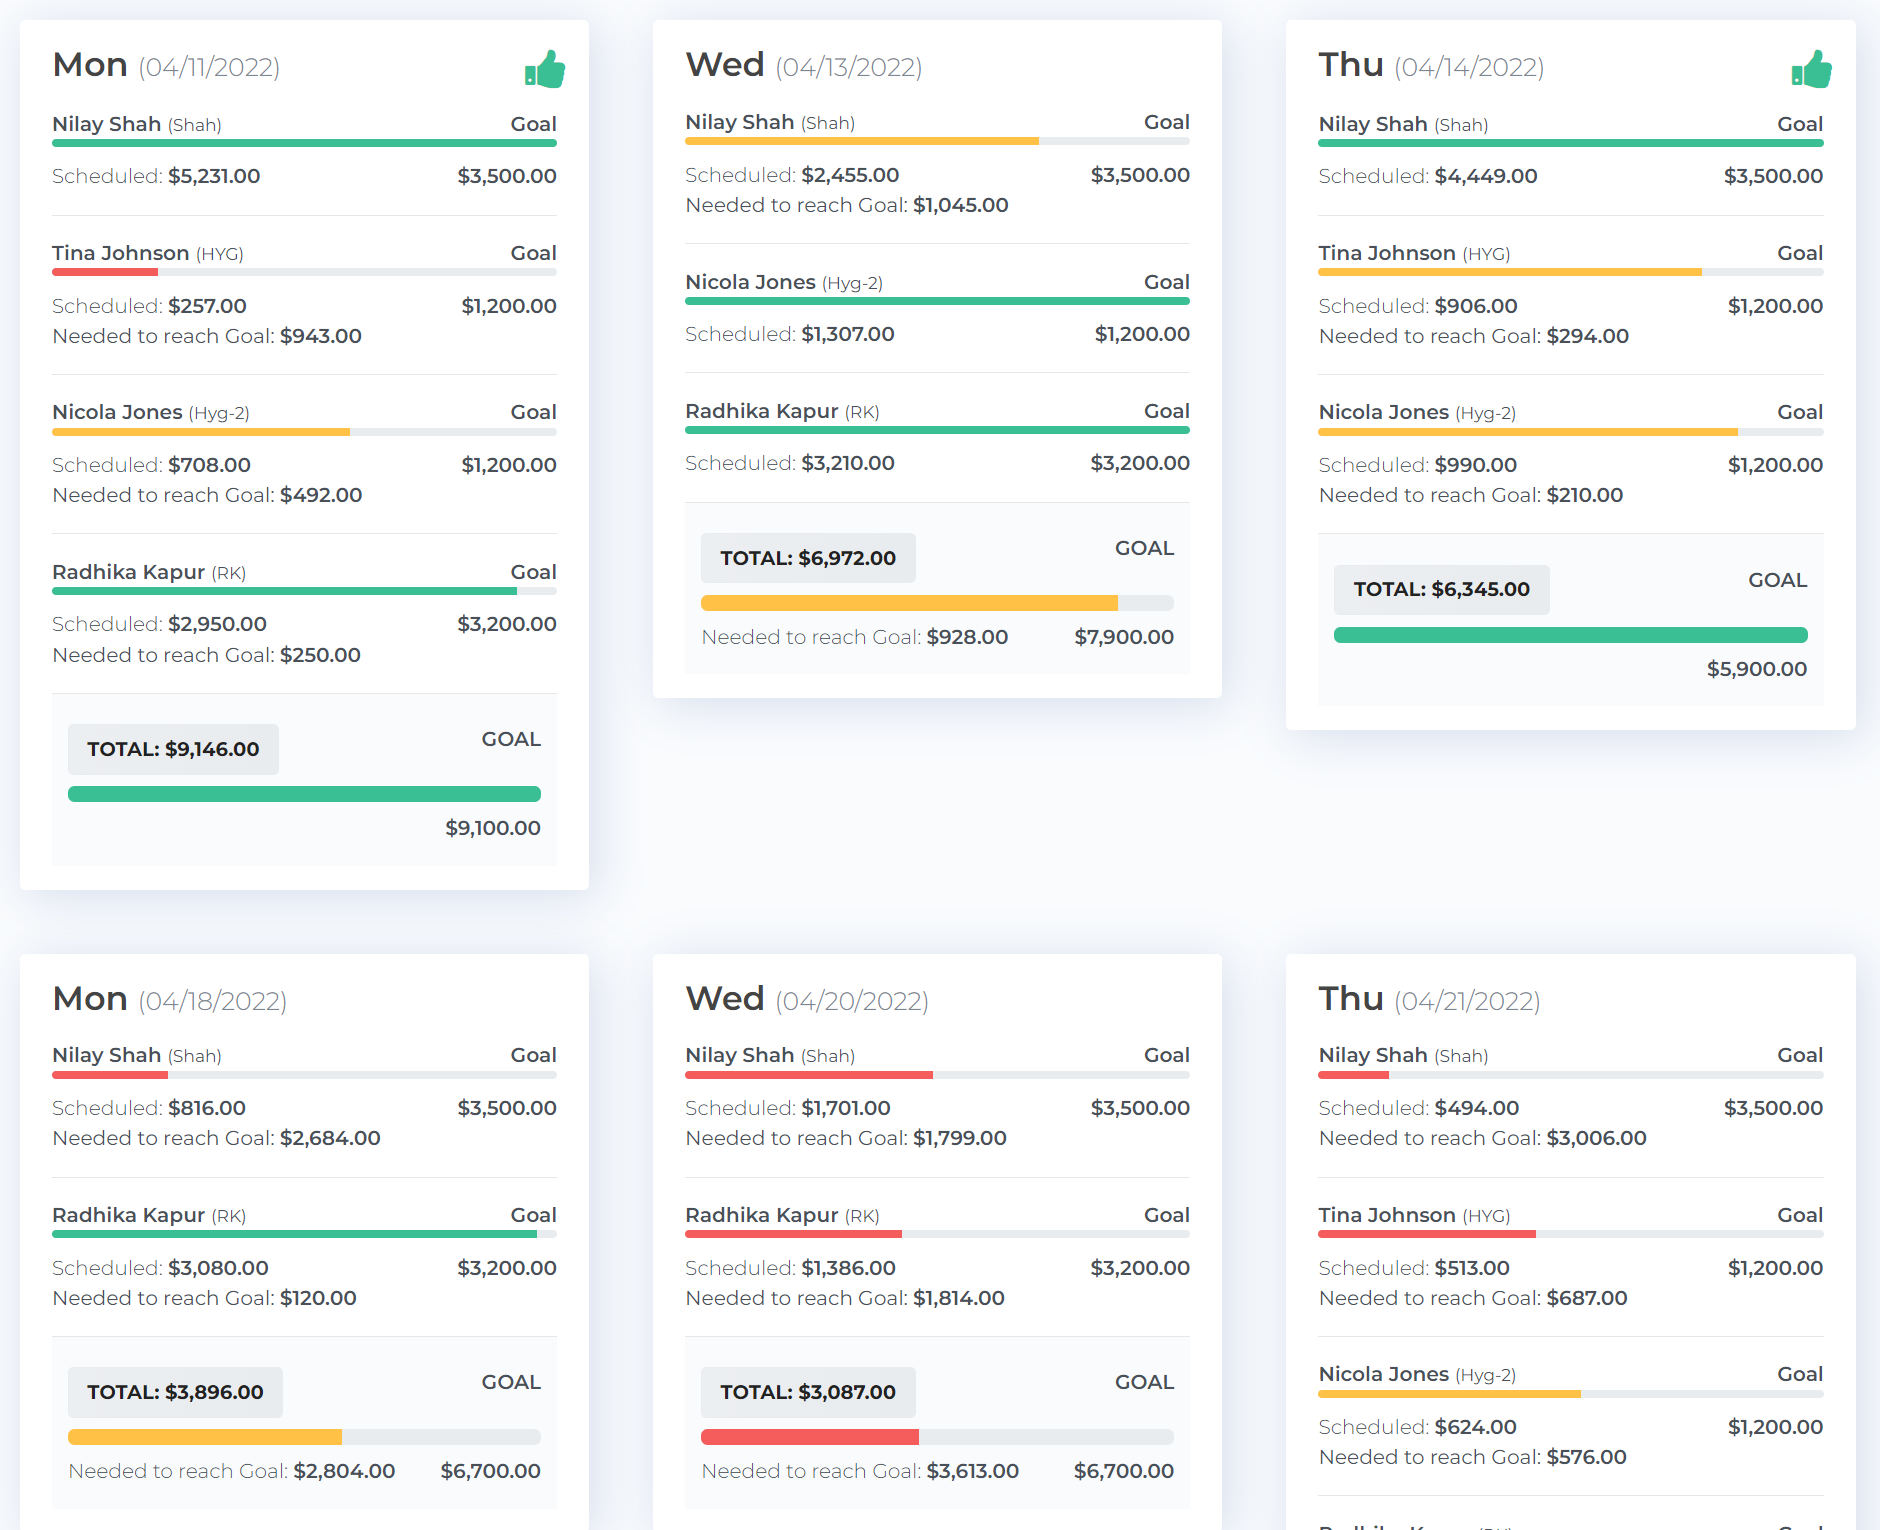The height and width of the screenshot is (1530, 1880).
Task: Click the TOTAL: $9,146.00 badge
Action: tap(173, 749)
